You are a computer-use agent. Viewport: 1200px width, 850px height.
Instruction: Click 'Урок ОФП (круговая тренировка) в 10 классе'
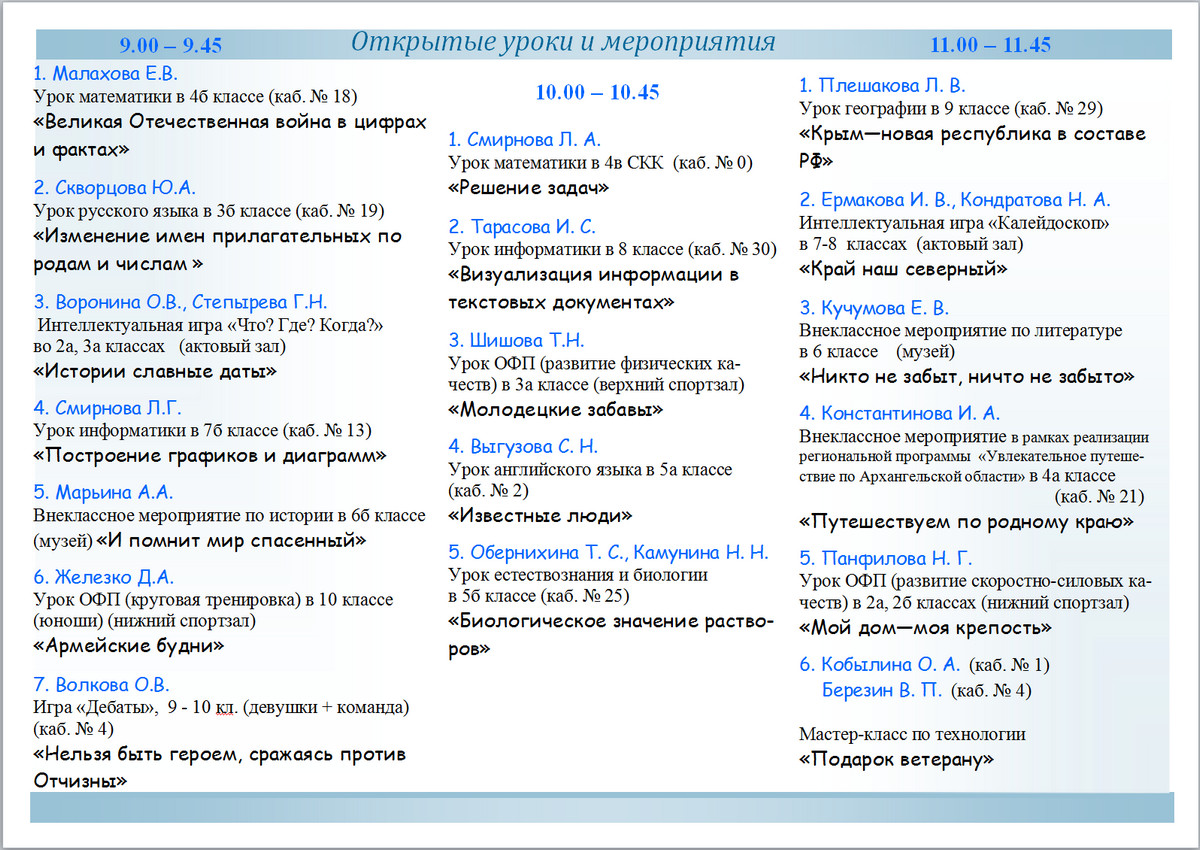pos(213,600)
